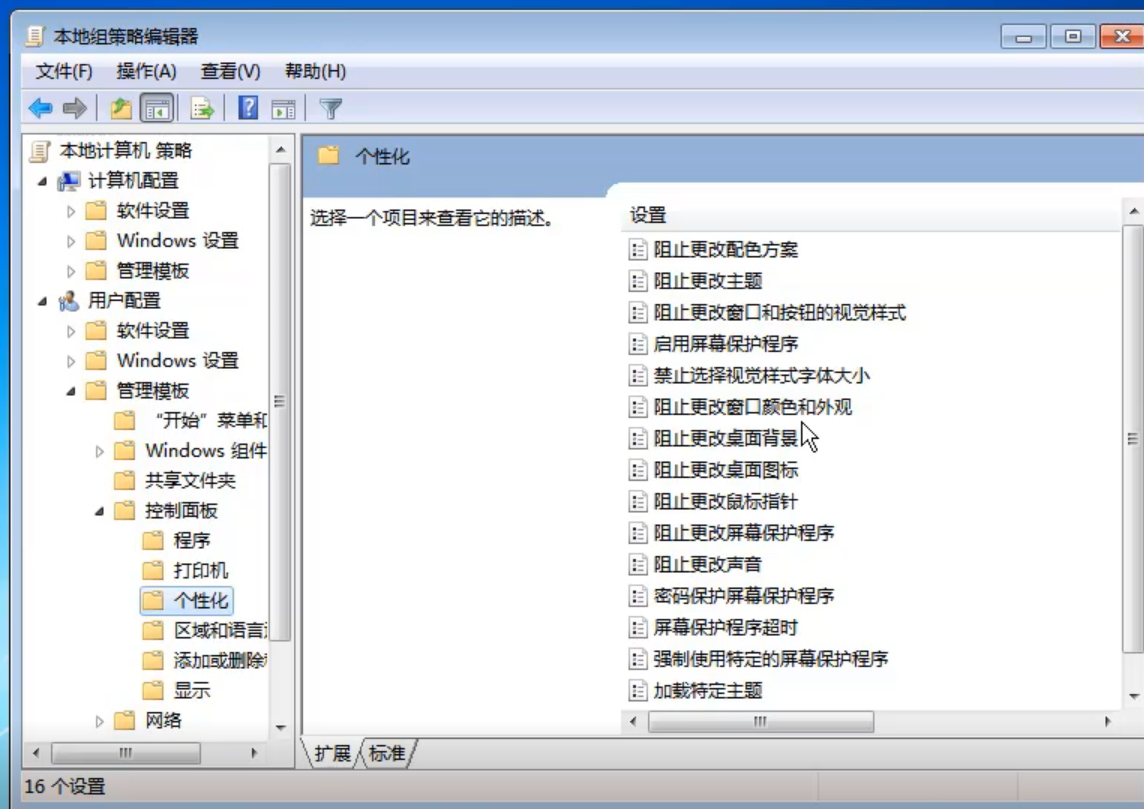Open the 操作(A) menu

[x=146, y=71]
